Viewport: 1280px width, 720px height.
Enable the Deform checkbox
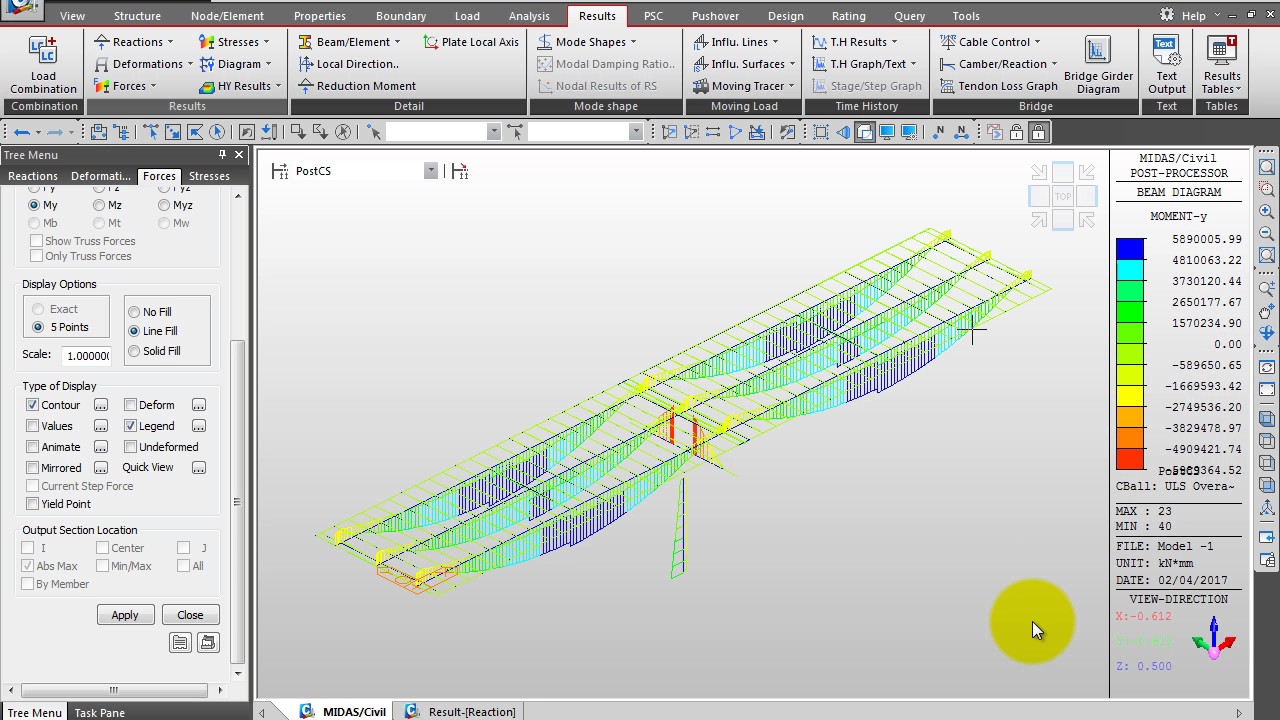[131, 405]
